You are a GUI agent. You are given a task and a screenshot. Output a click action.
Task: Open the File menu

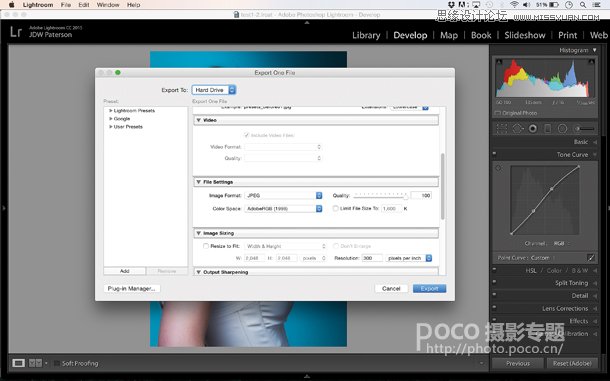(66, 5)
